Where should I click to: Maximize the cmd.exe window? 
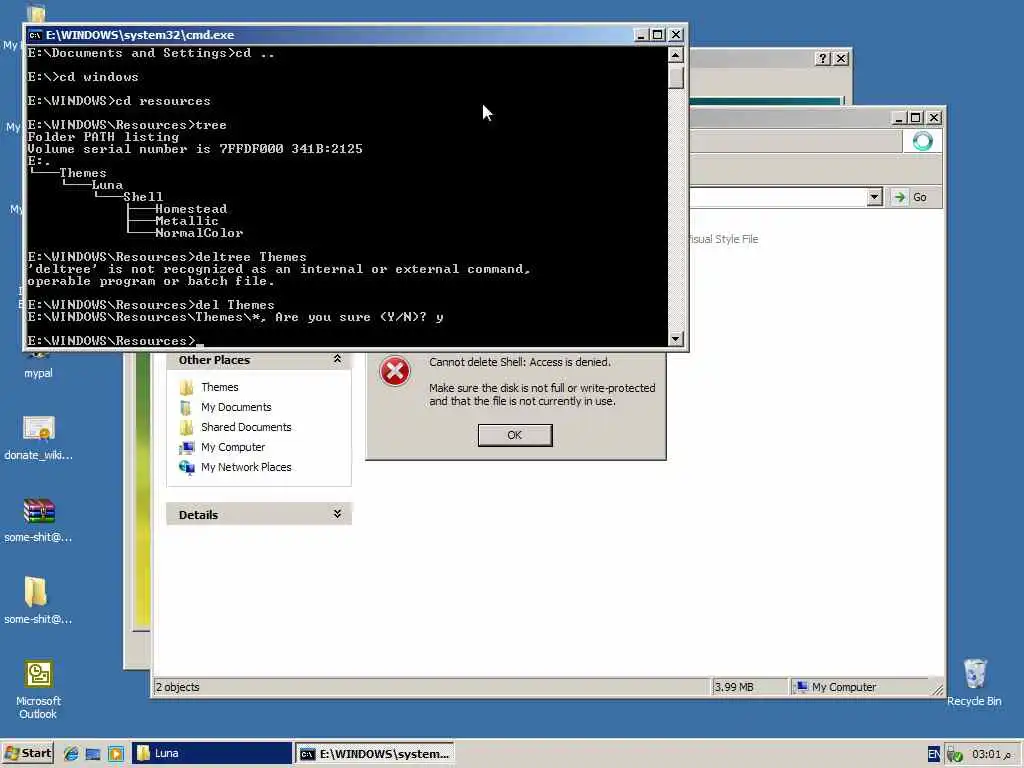(x=658, y=35)
